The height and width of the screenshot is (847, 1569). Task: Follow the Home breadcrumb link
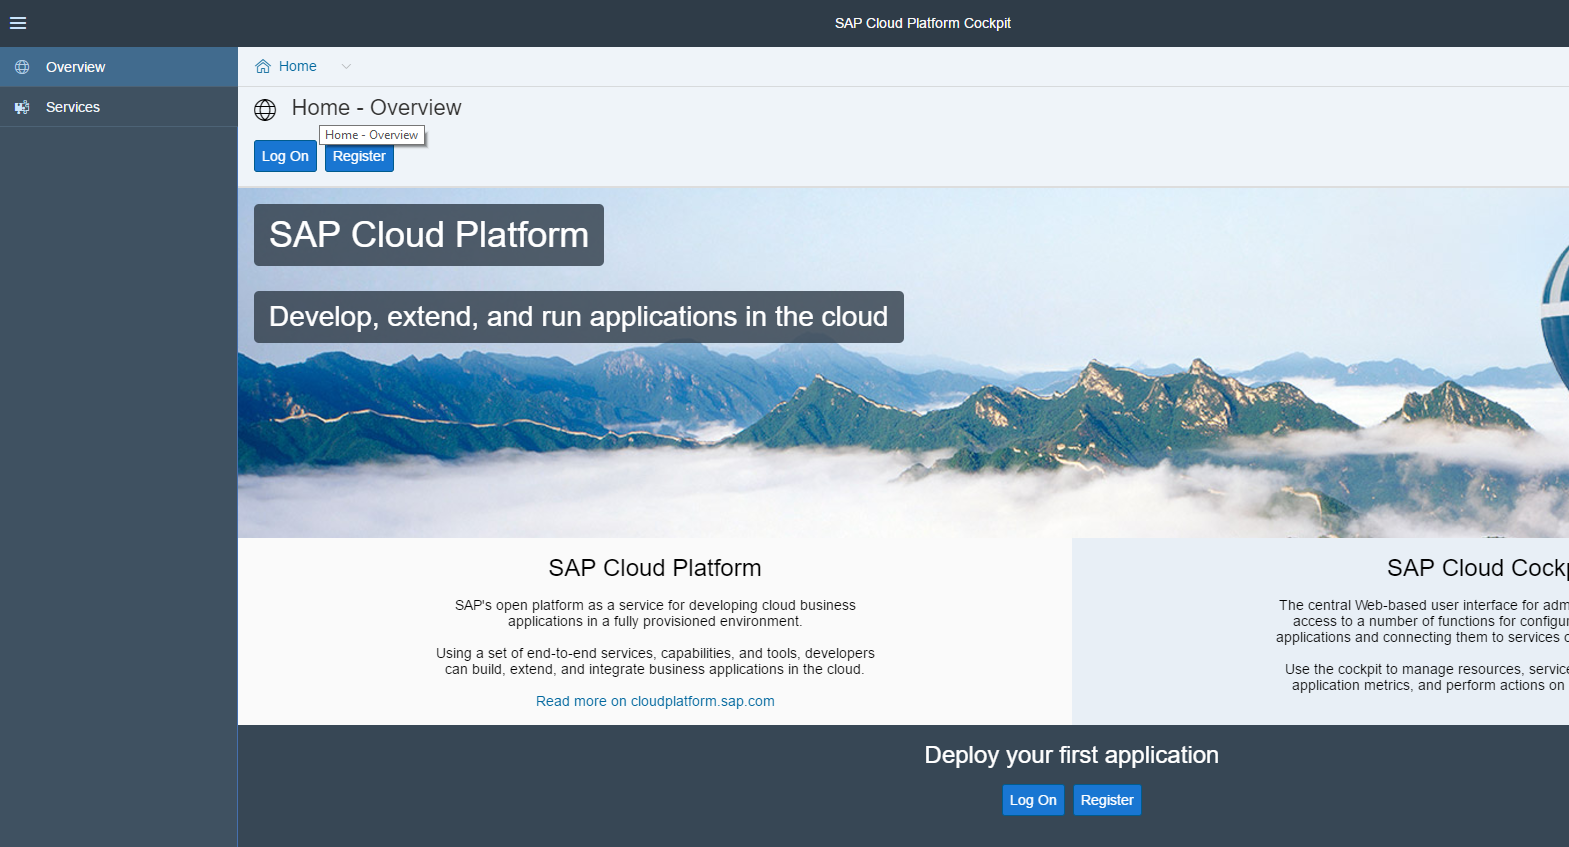tap(298, 66)
